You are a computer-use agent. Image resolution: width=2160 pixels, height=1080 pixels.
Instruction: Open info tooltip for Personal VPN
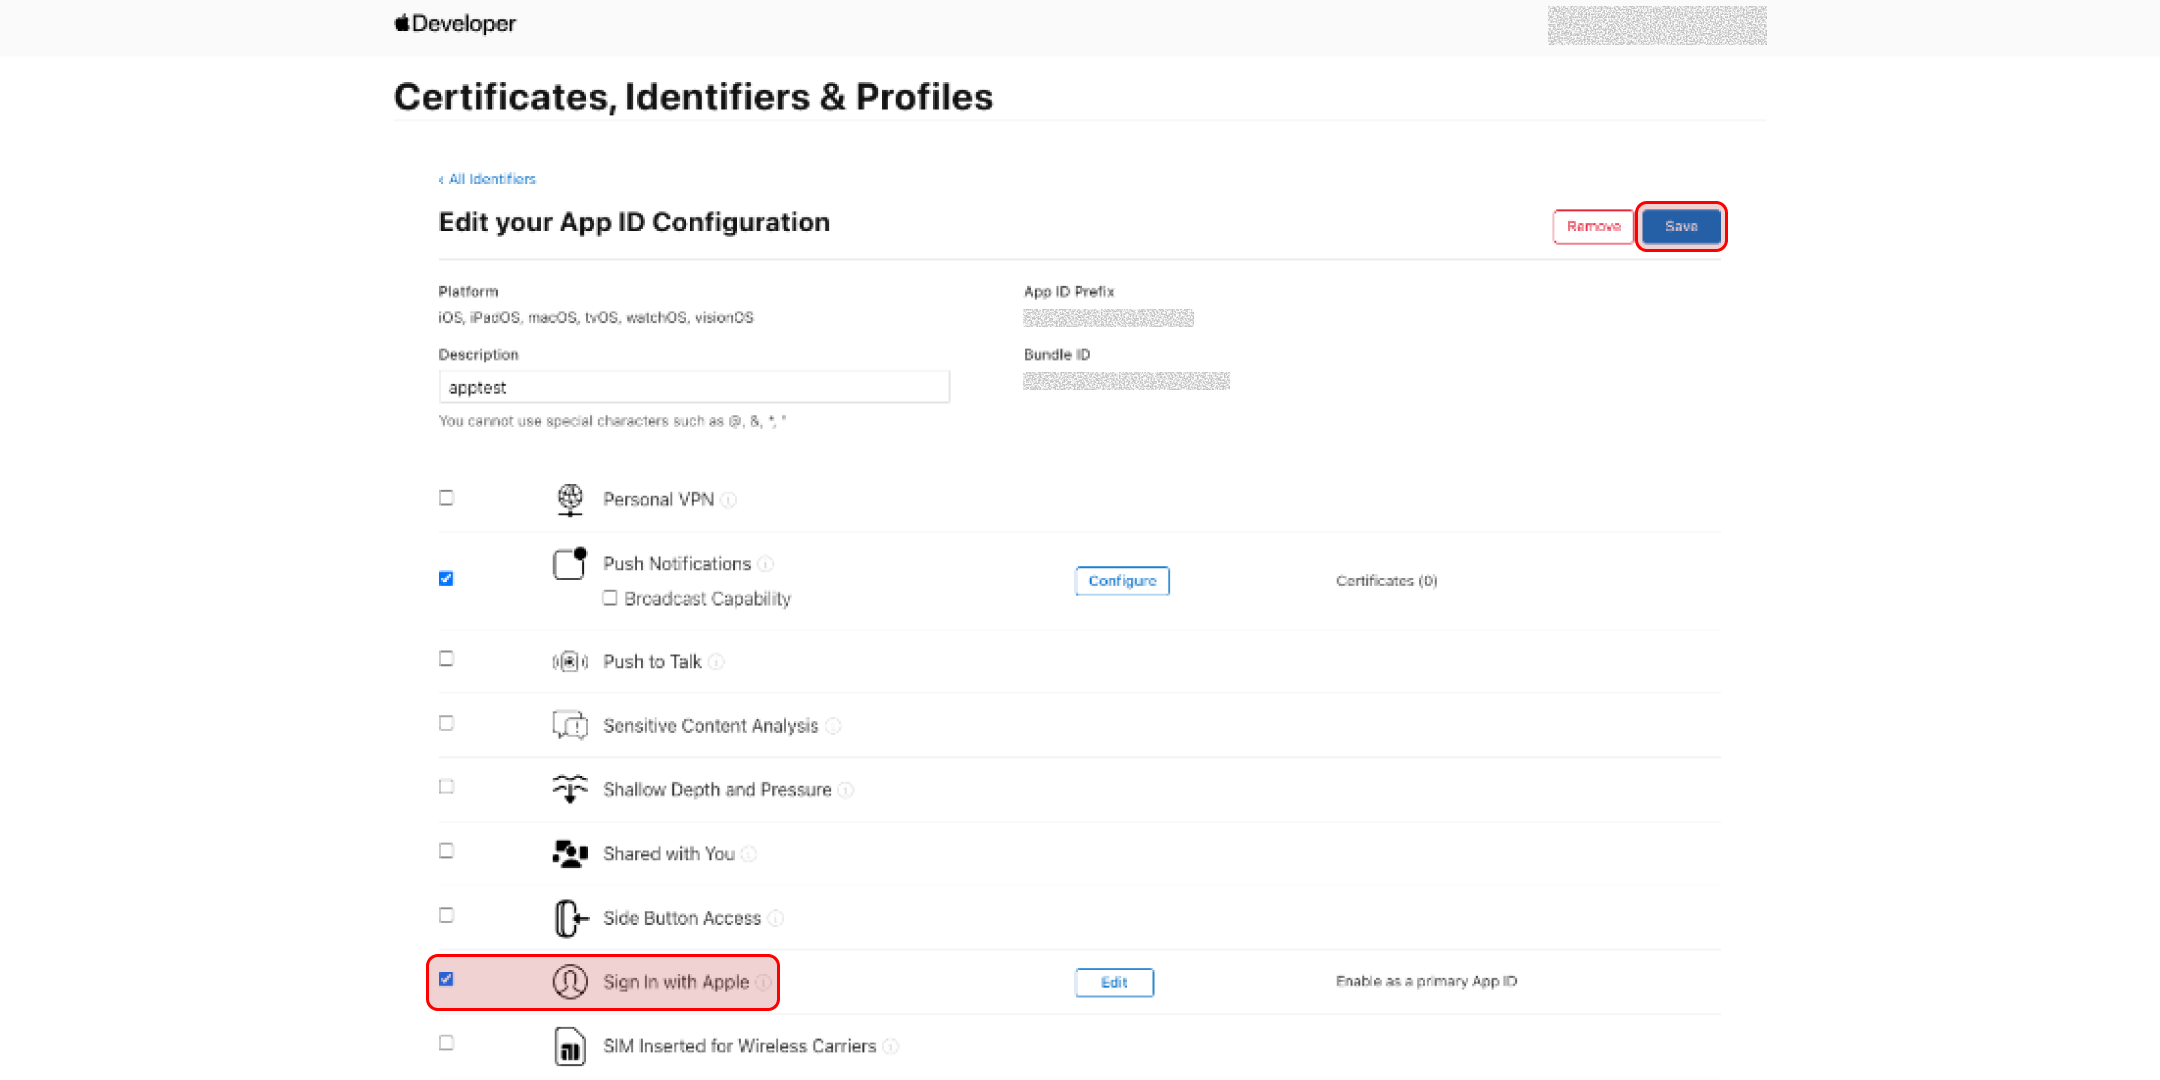pyautogui.click(x=729, y=500)
